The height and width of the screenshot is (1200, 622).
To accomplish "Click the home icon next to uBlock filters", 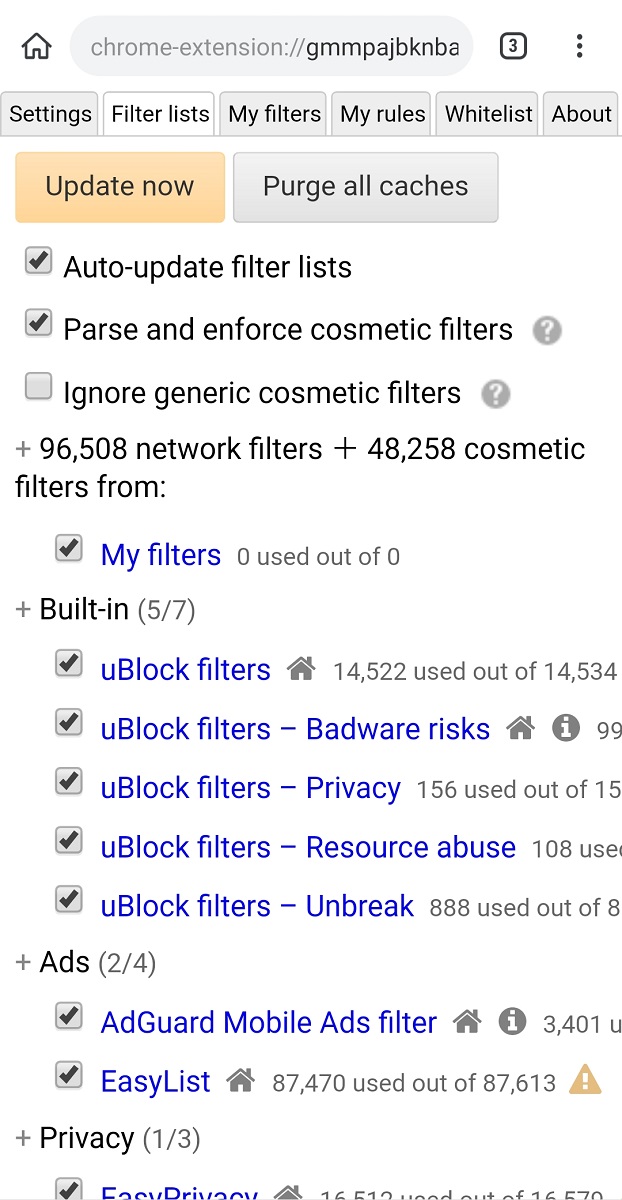I will (x=301, y=669).
